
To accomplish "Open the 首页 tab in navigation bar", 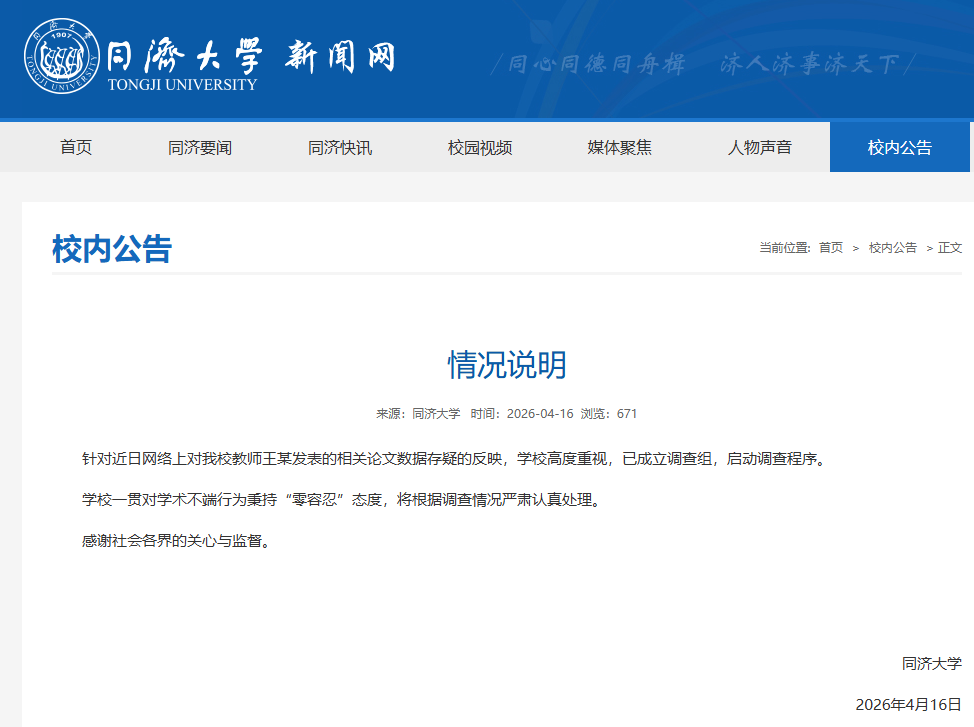I will 76,147.
